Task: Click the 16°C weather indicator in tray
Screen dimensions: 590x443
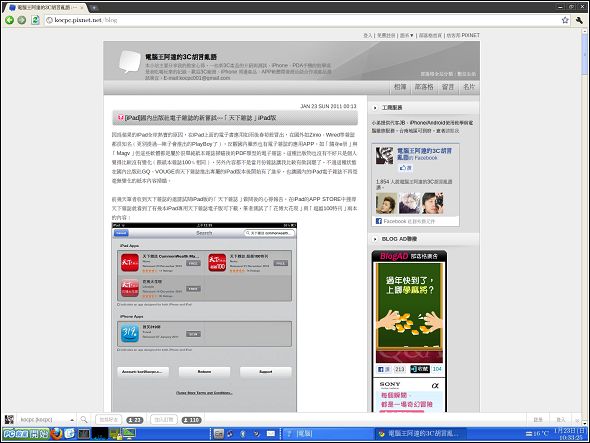Action: (537, 434)
